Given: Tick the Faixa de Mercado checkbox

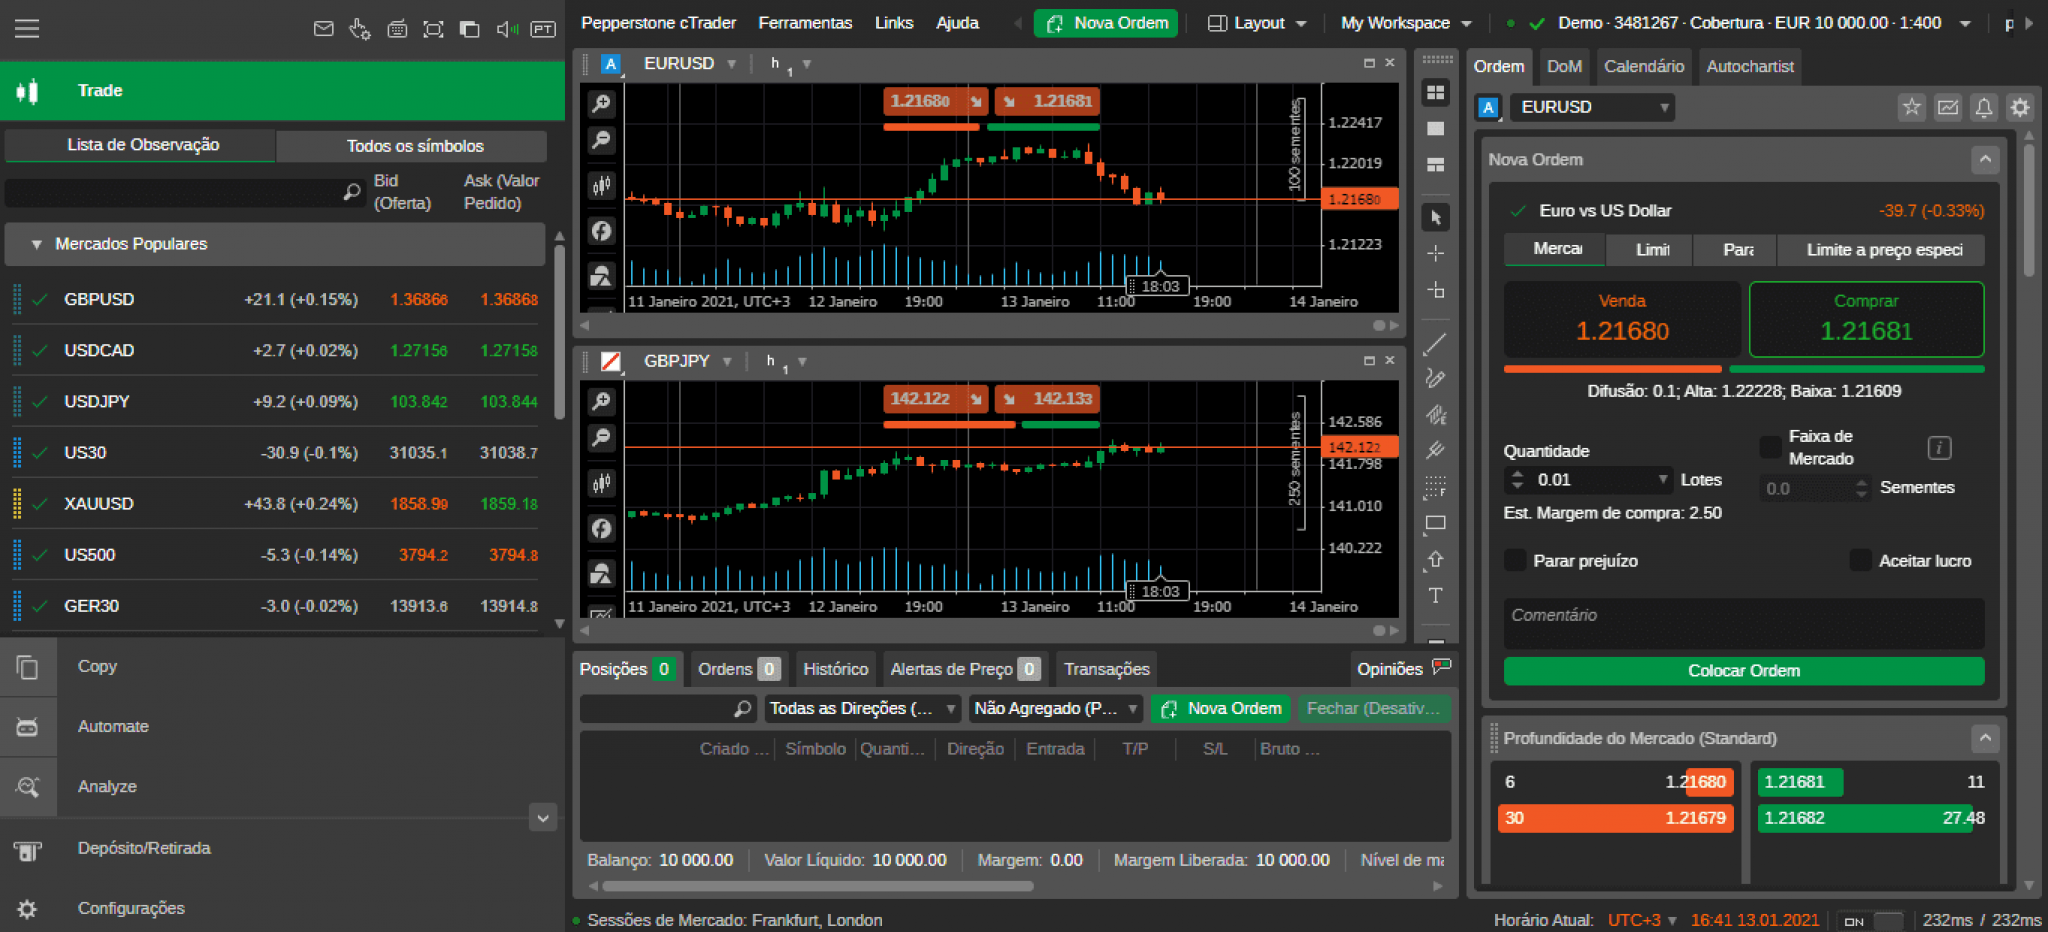Looking at the screenshot, I should coord(1770,447).
